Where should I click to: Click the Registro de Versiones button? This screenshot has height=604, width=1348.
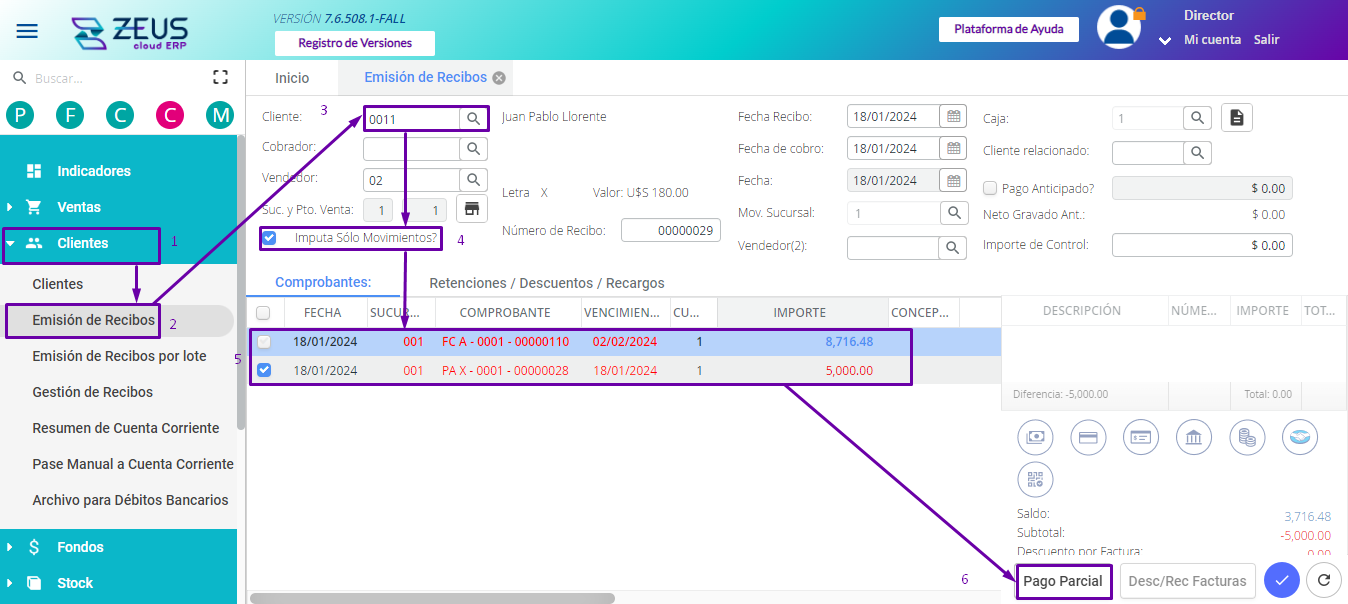coord(355,43)
